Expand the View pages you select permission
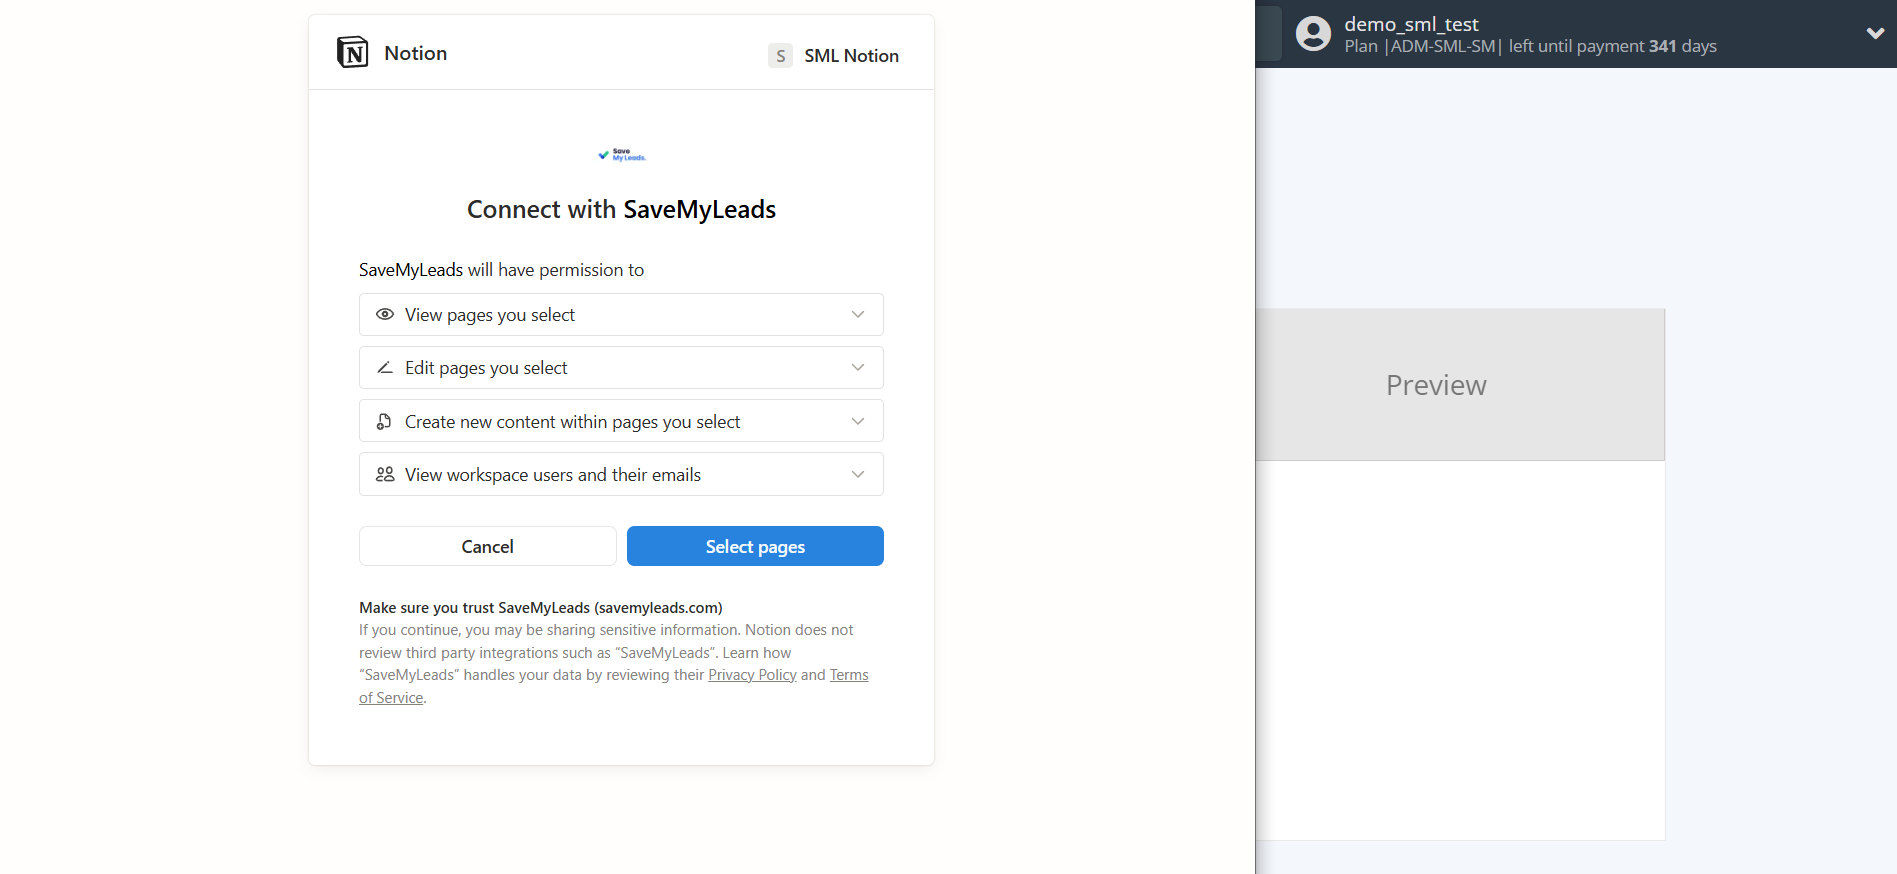 [857, 314]
